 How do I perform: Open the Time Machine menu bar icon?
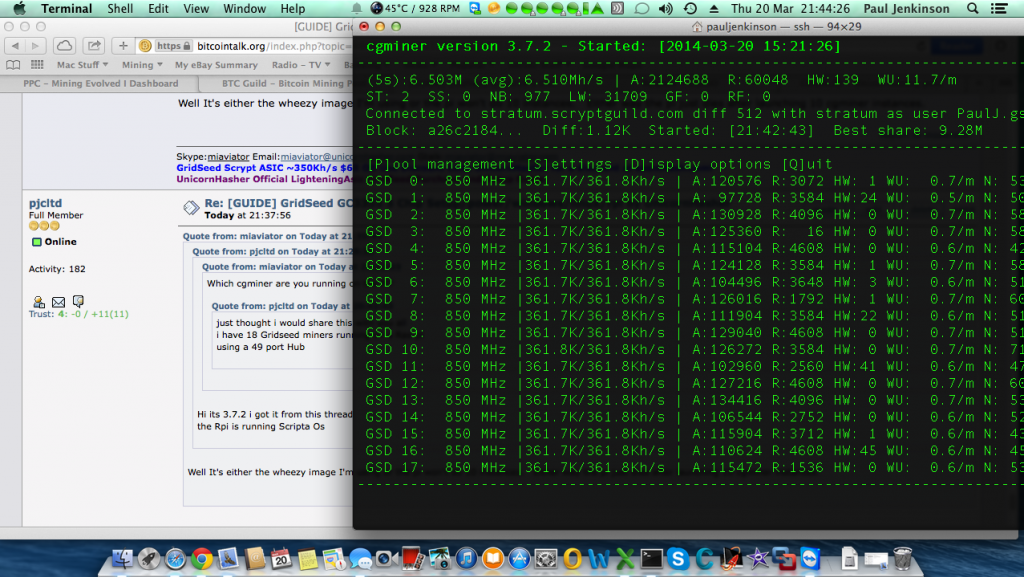tap(690, 8)
